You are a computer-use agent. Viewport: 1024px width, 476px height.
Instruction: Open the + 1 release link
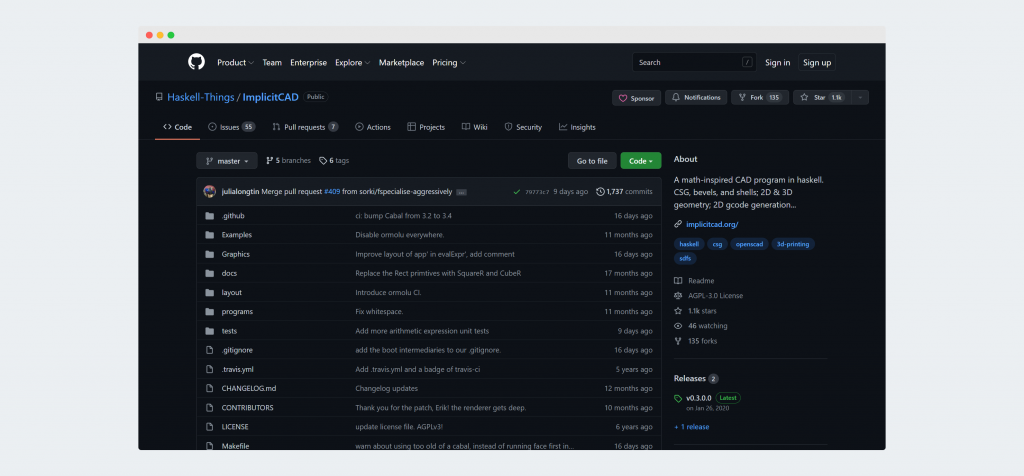pyautogui.click(x=692, y=427)
